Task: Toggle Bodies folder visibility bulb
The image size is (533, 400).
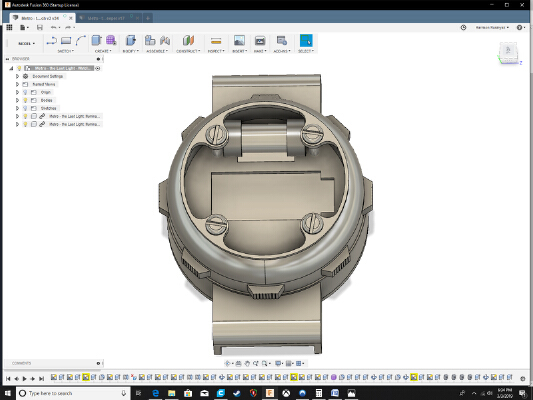Action: (25, 100)
